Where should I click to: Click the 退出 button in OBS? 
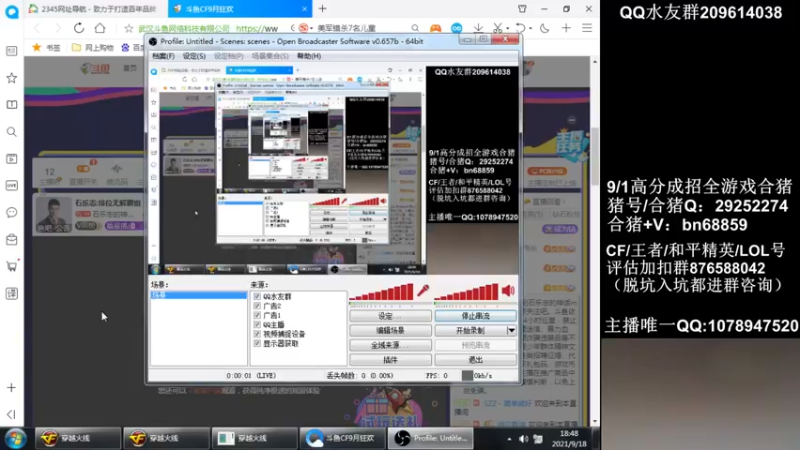click(476, 360)
